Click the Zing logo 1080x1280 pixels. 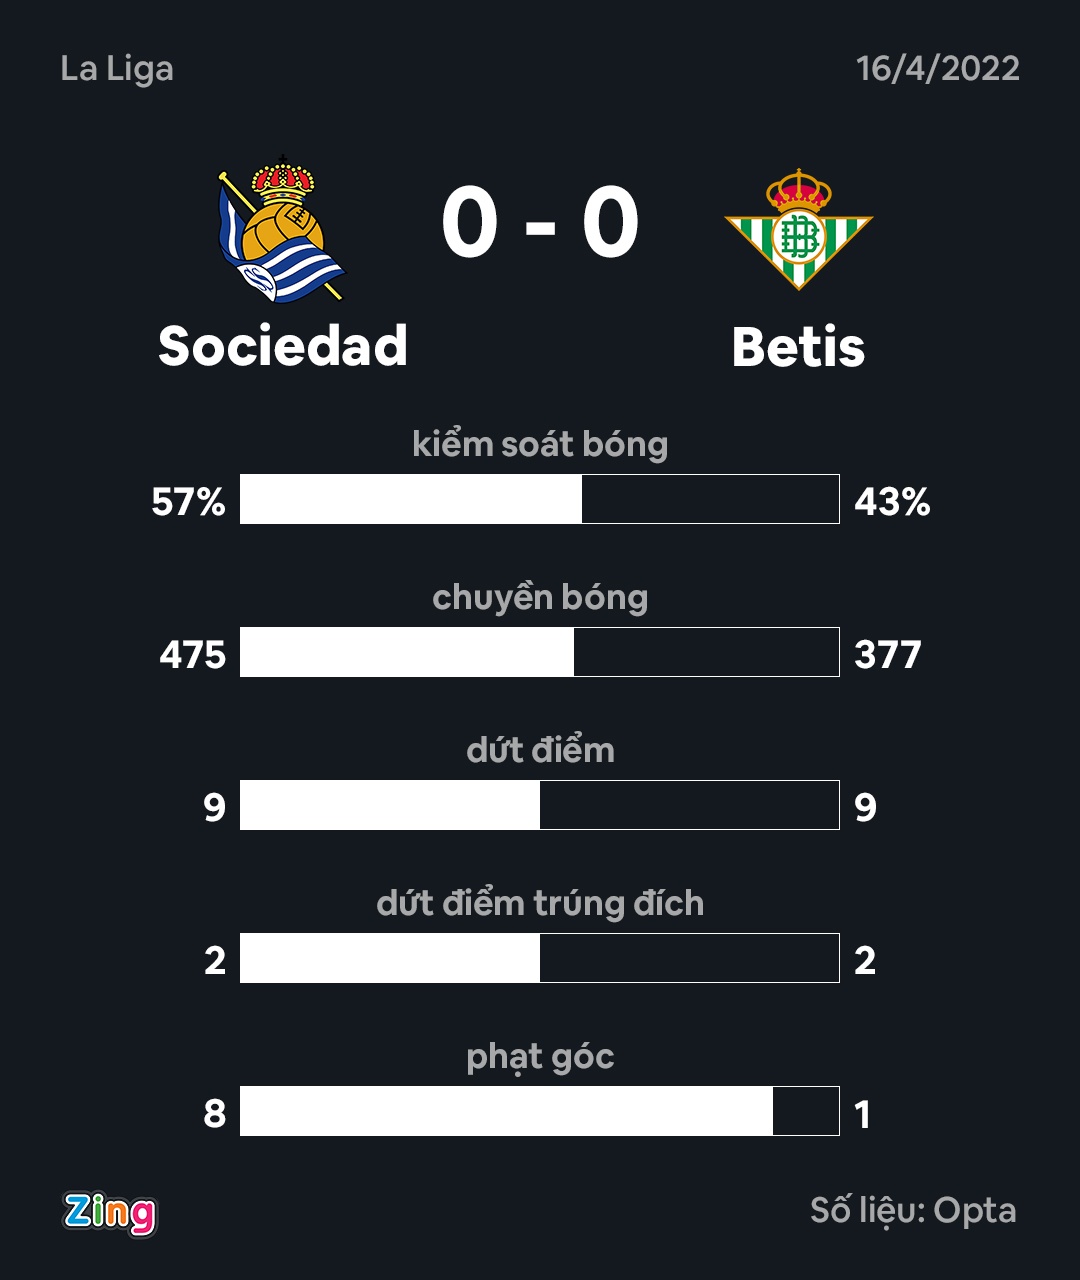coord(110,1213)
